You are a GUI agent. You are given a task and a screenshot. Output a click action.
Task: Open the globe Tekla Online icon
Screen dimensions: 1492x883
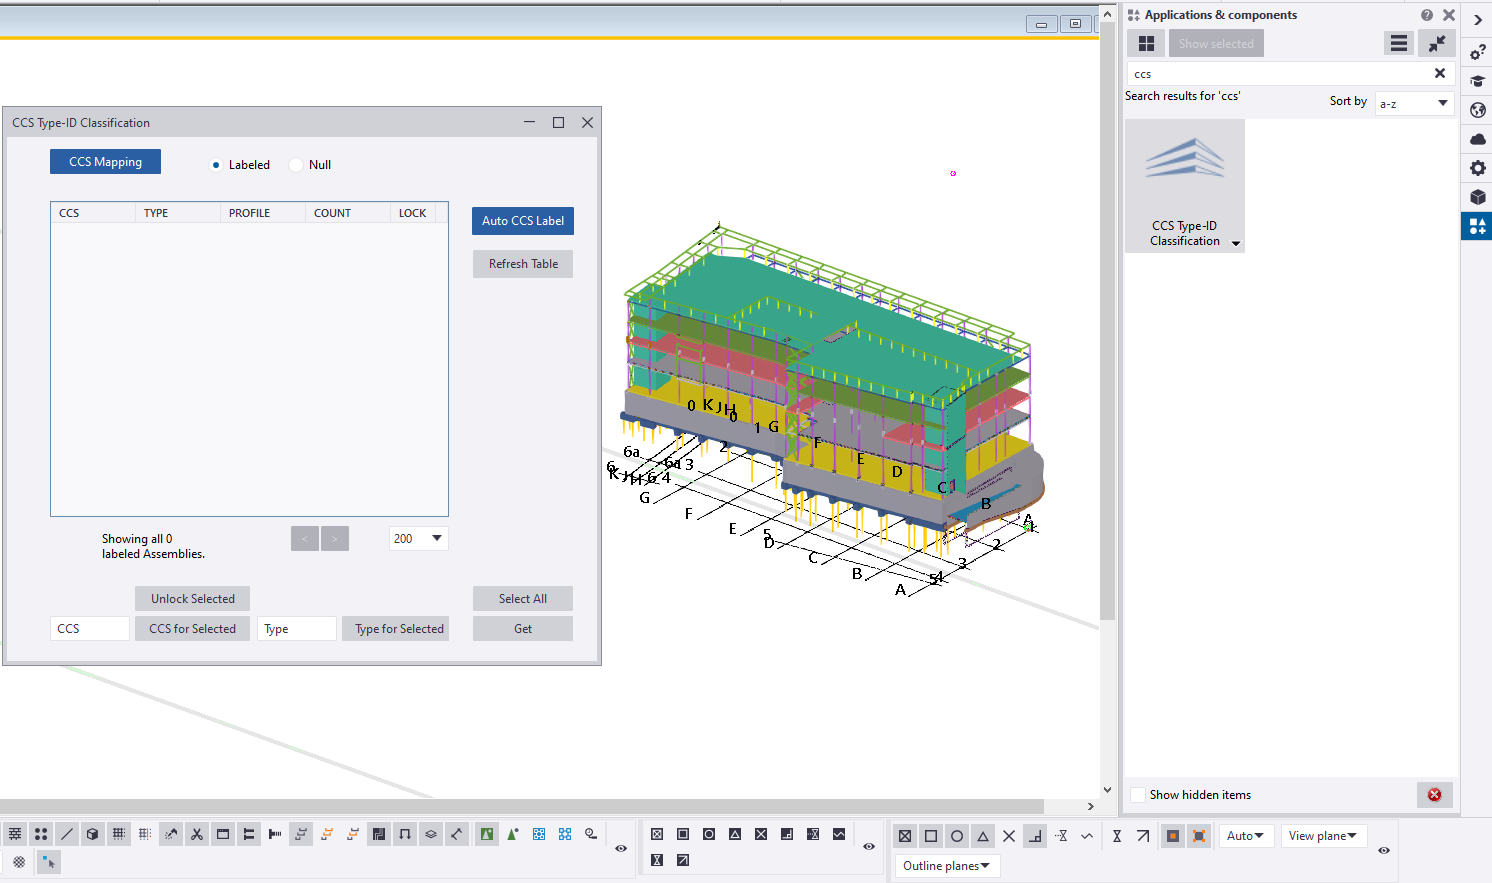tap(1477, 110)
